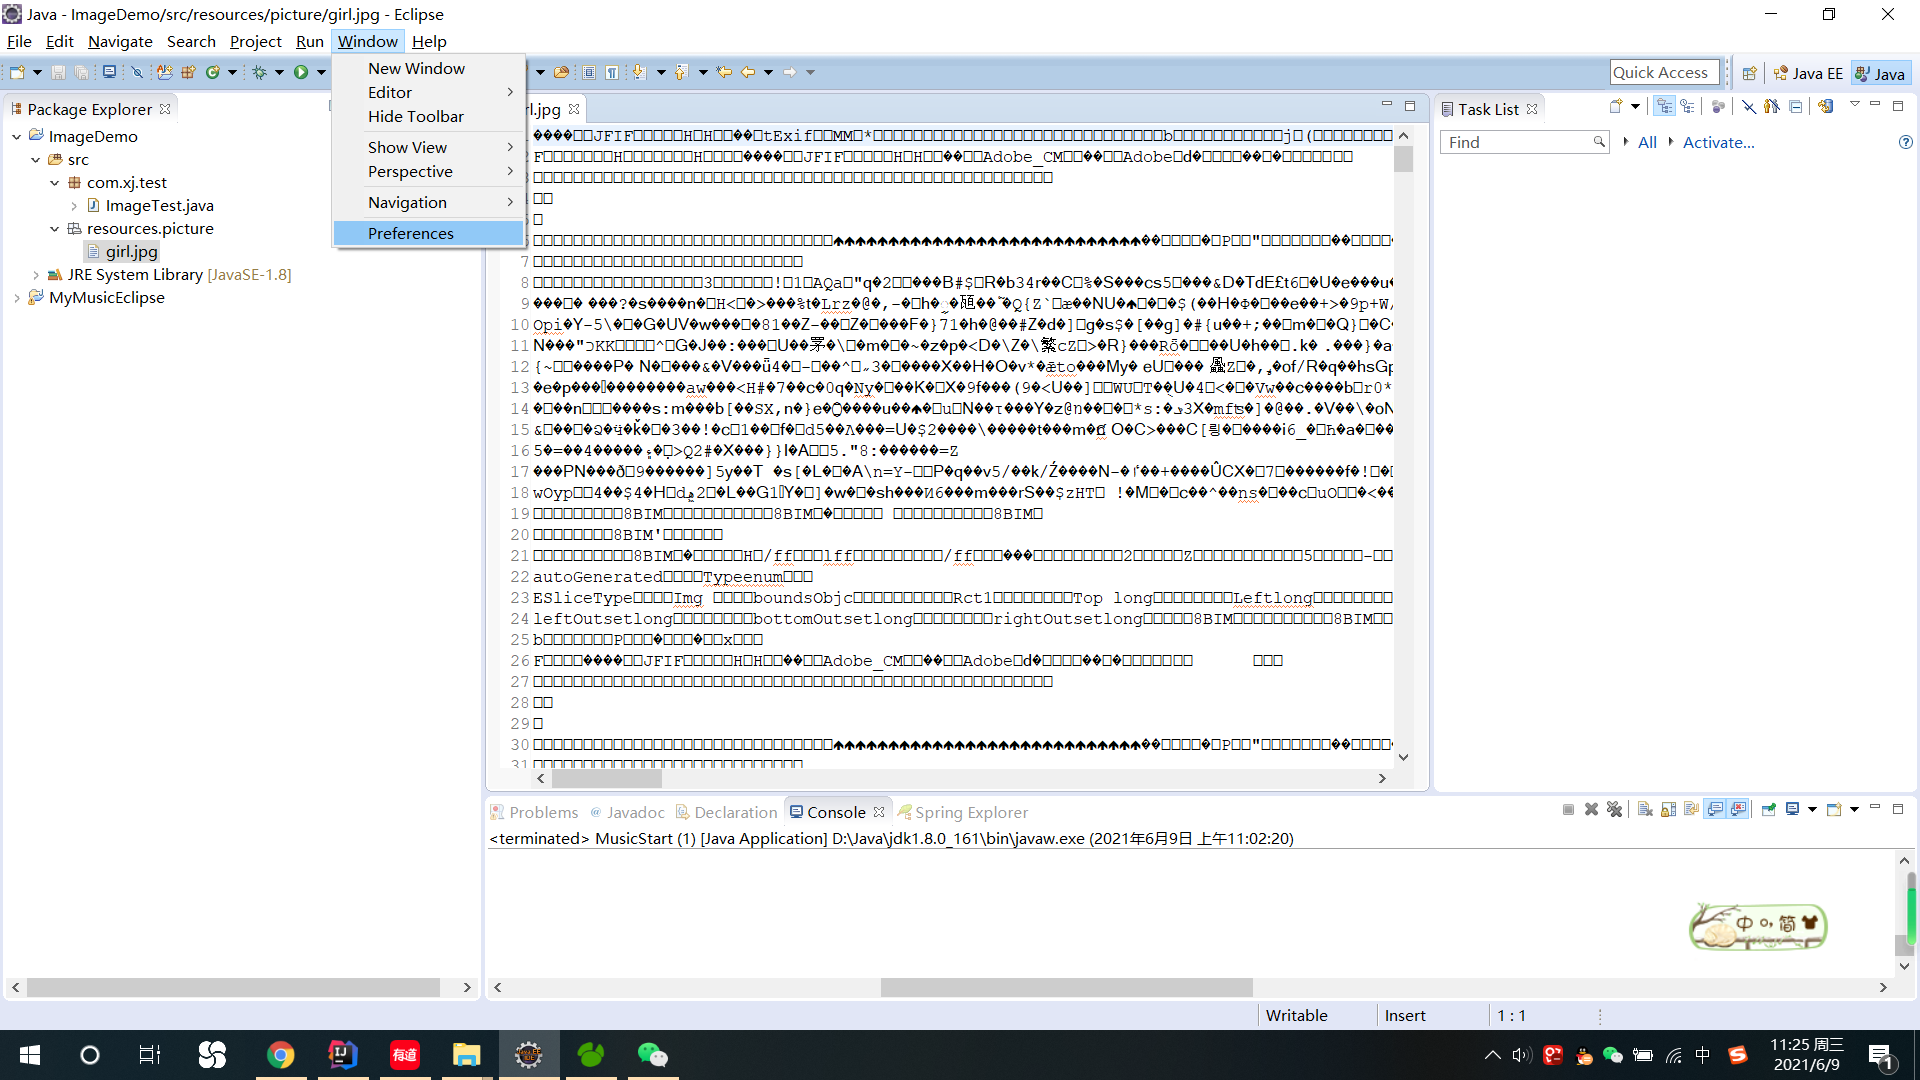1920x1080 pixels.
Task: Open Eclipse from the Windows taskbar
Action: pos(528,1054)
